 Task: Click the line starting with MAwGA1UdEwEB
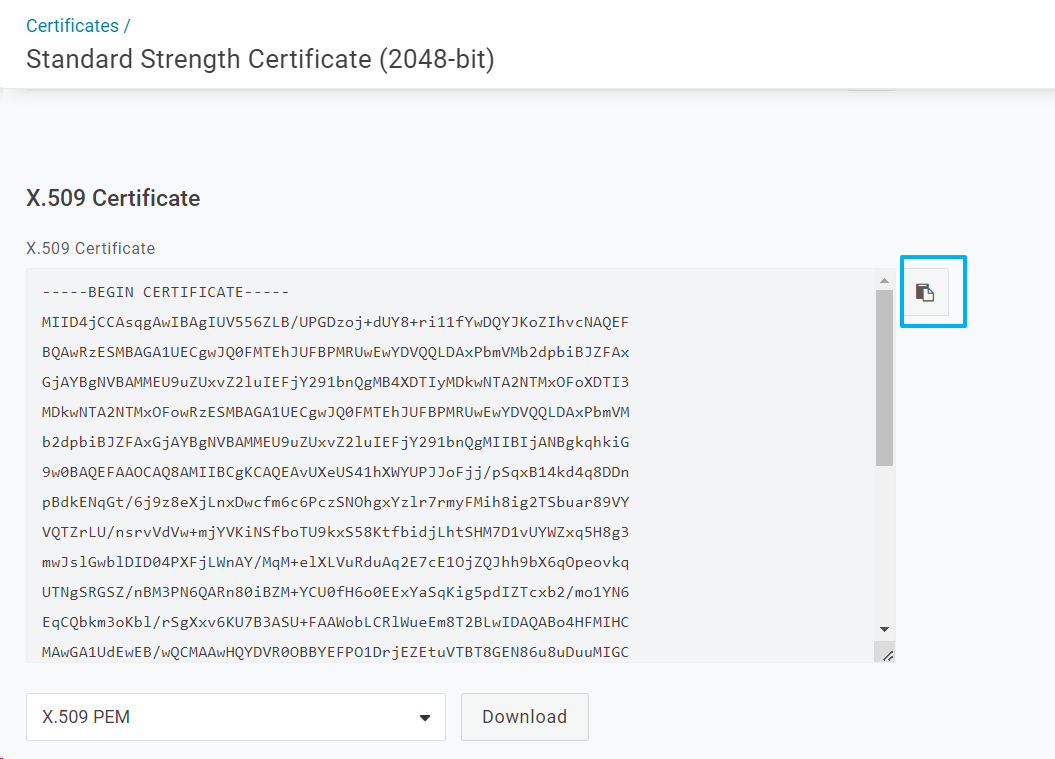click(335, 652)
